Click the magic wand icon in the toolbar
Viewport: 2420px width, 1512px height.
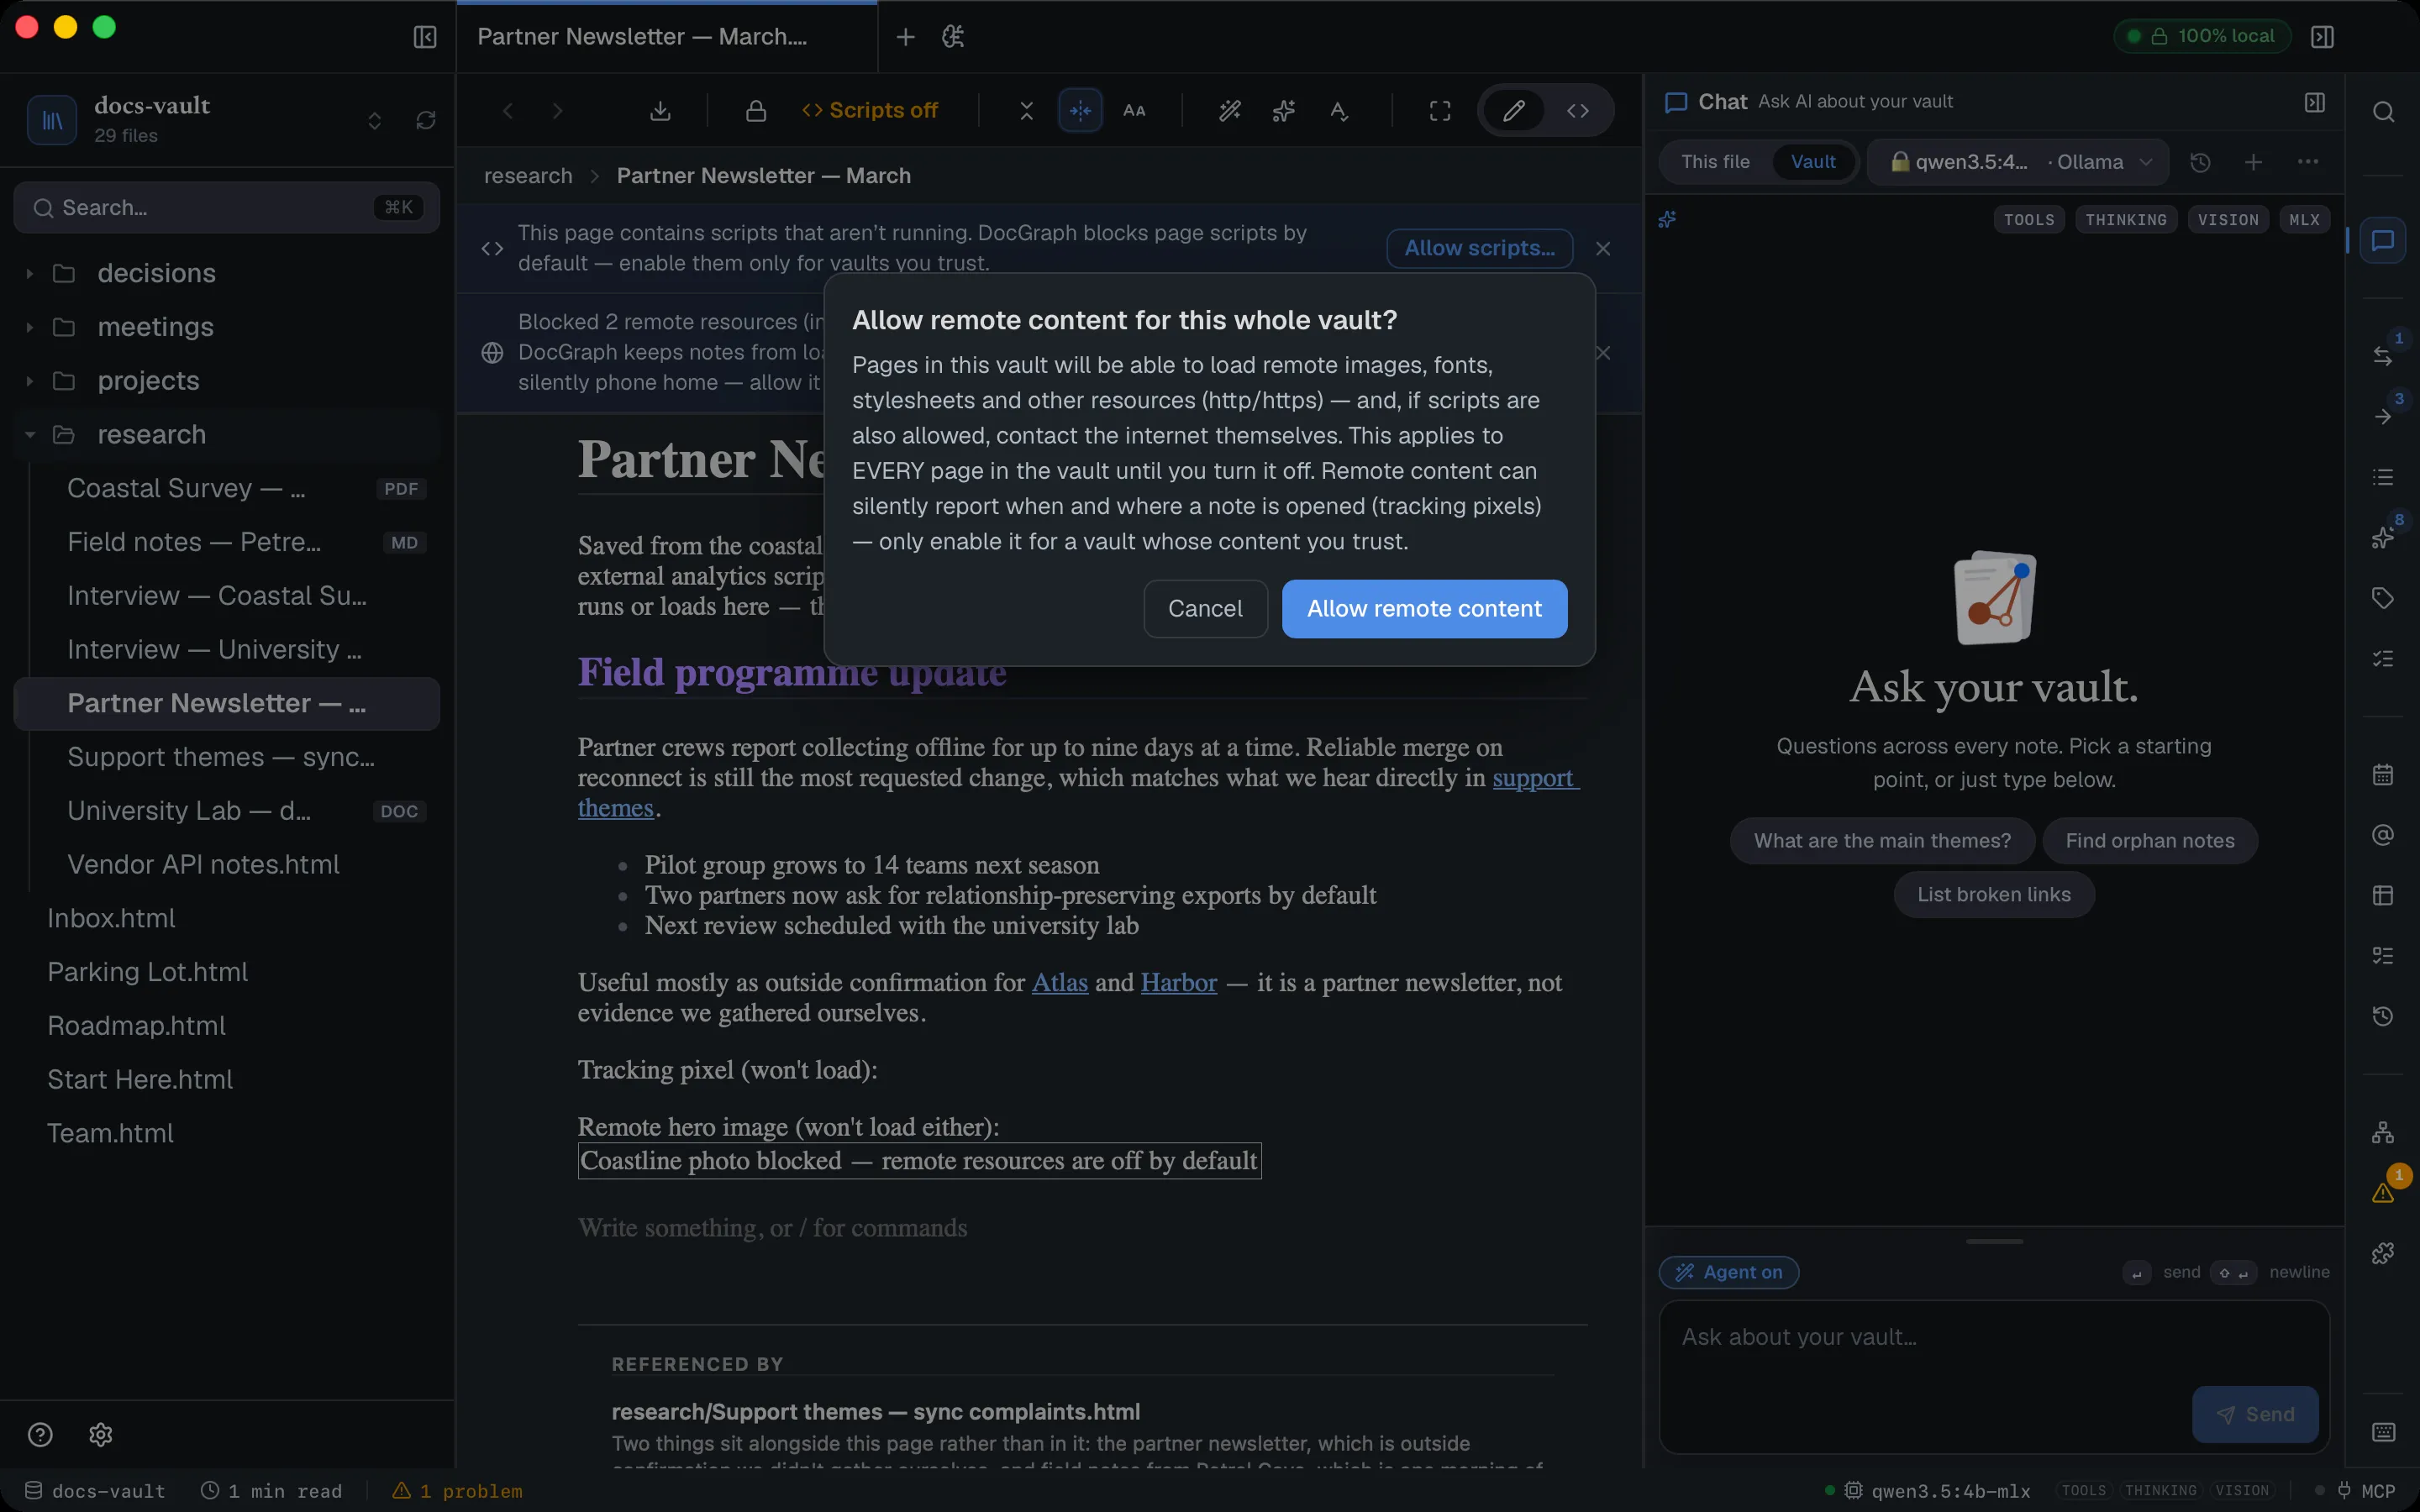pos(1230,110)
